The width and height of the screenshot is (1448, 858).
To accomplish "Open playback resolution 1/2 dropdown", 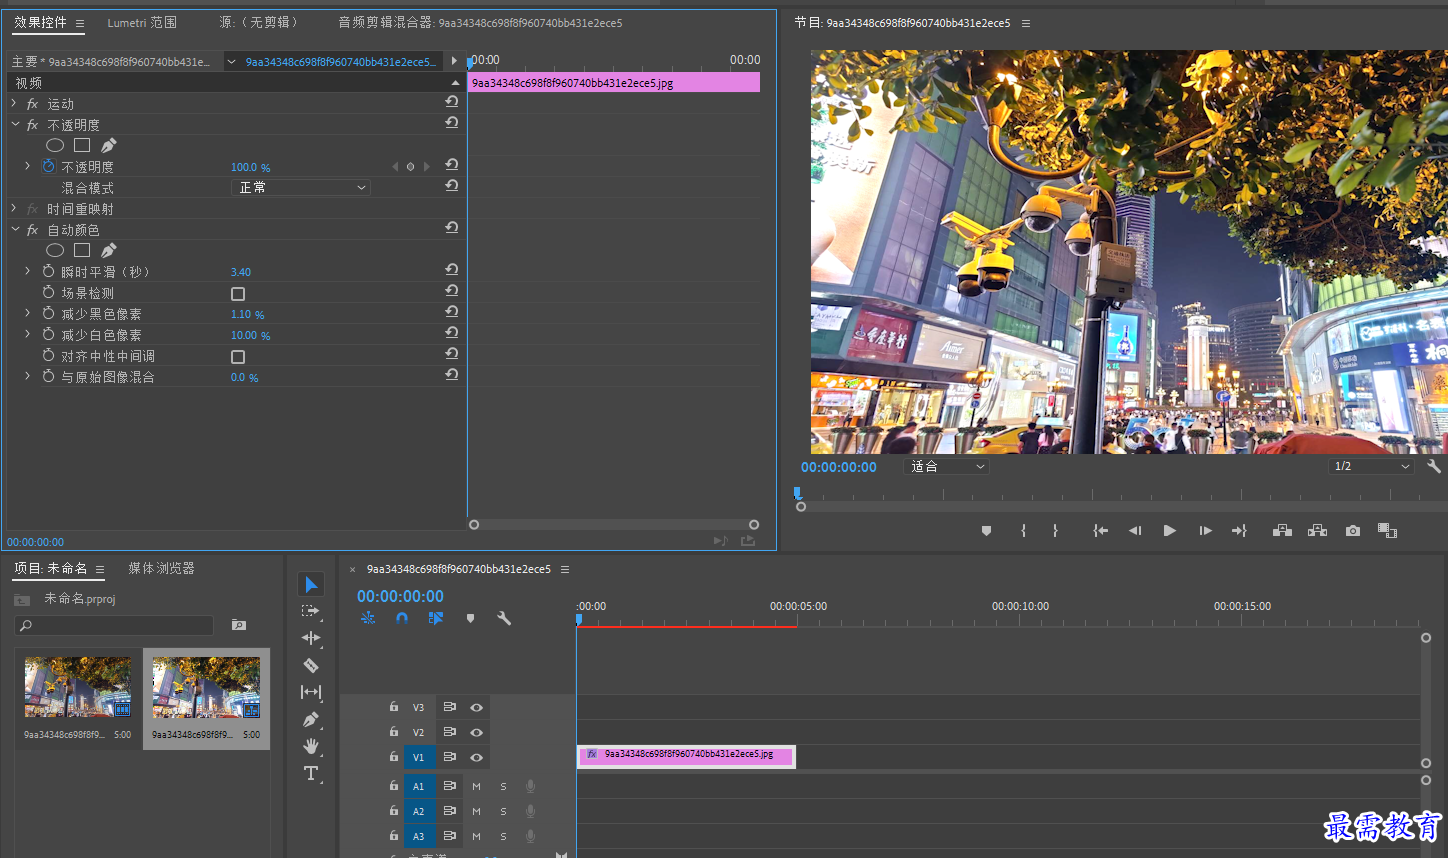I will click(x=1372, y=466).
